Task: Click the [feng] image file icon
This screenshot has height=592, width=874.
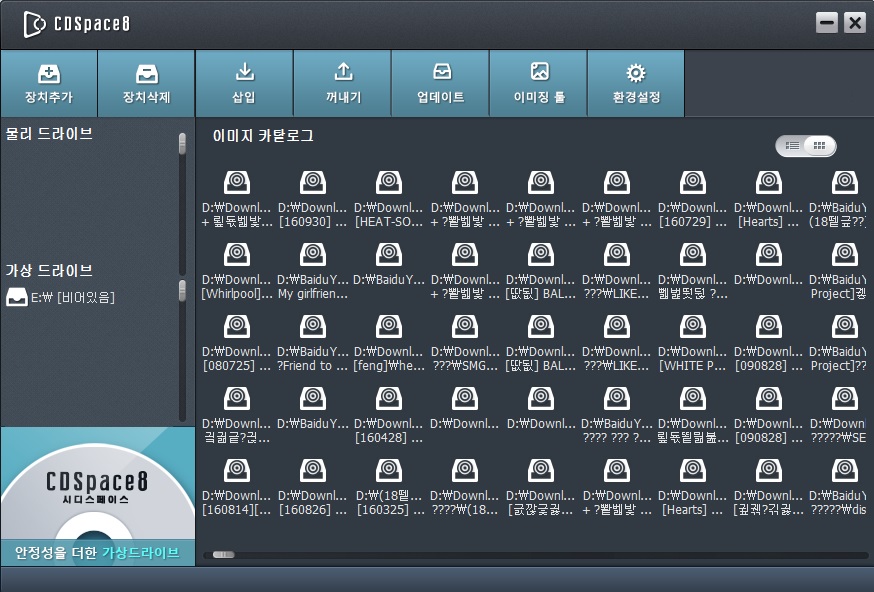Action: tap(389, 327)
